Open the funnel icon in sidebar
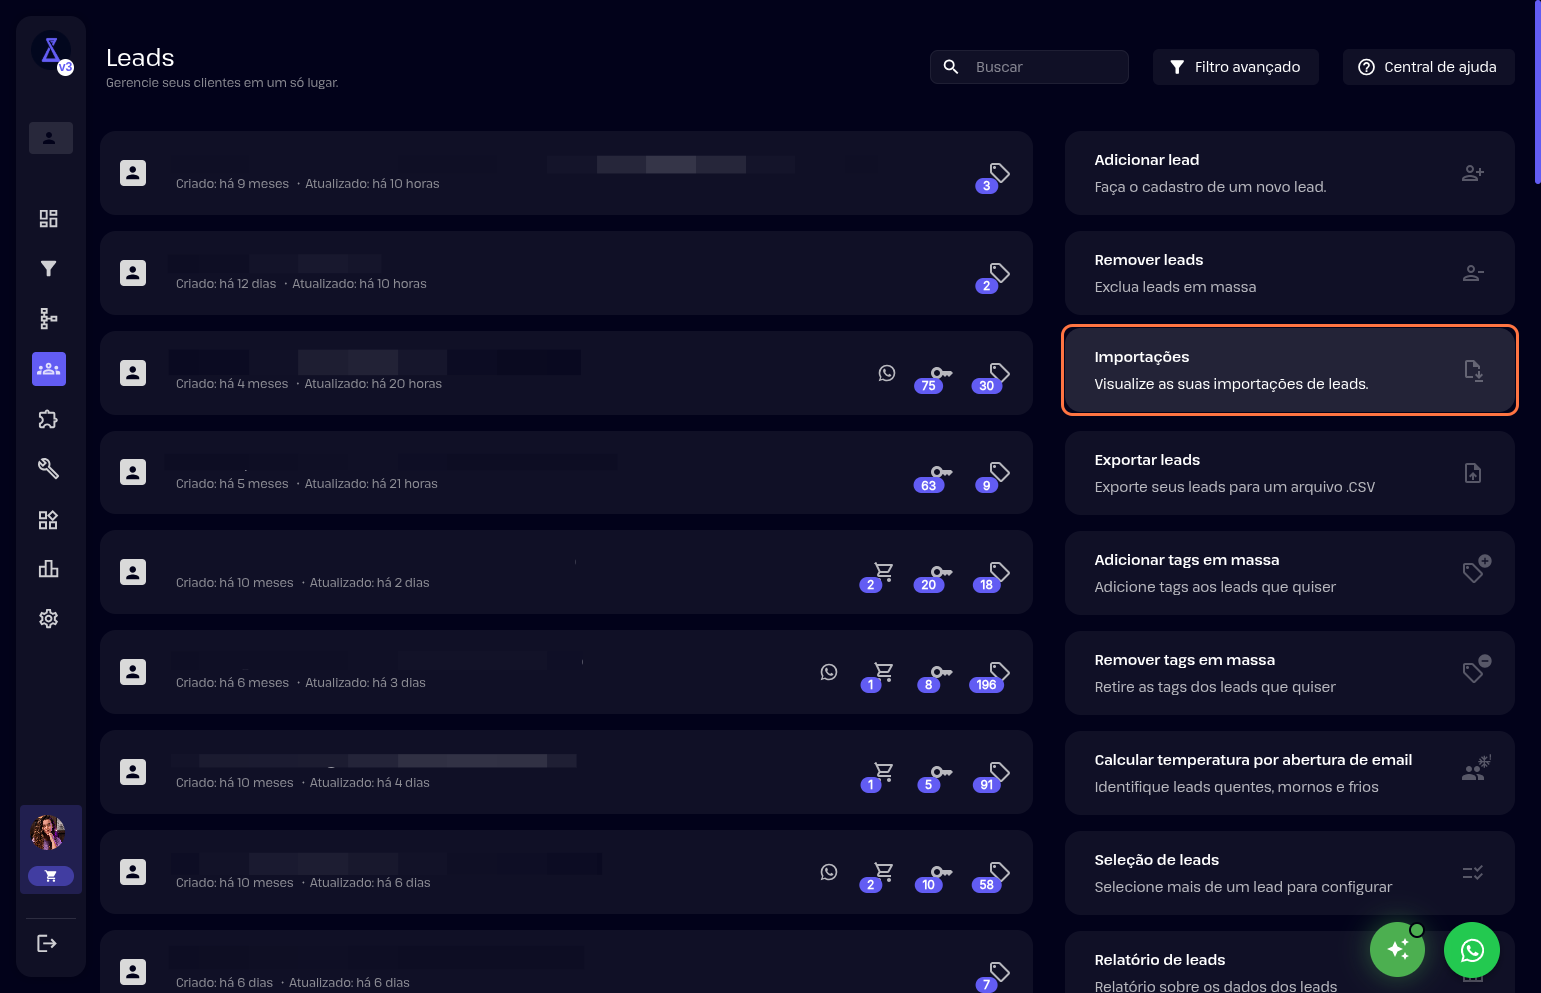Viewport: 1541px width, 993px height. (x=48, y=269)
